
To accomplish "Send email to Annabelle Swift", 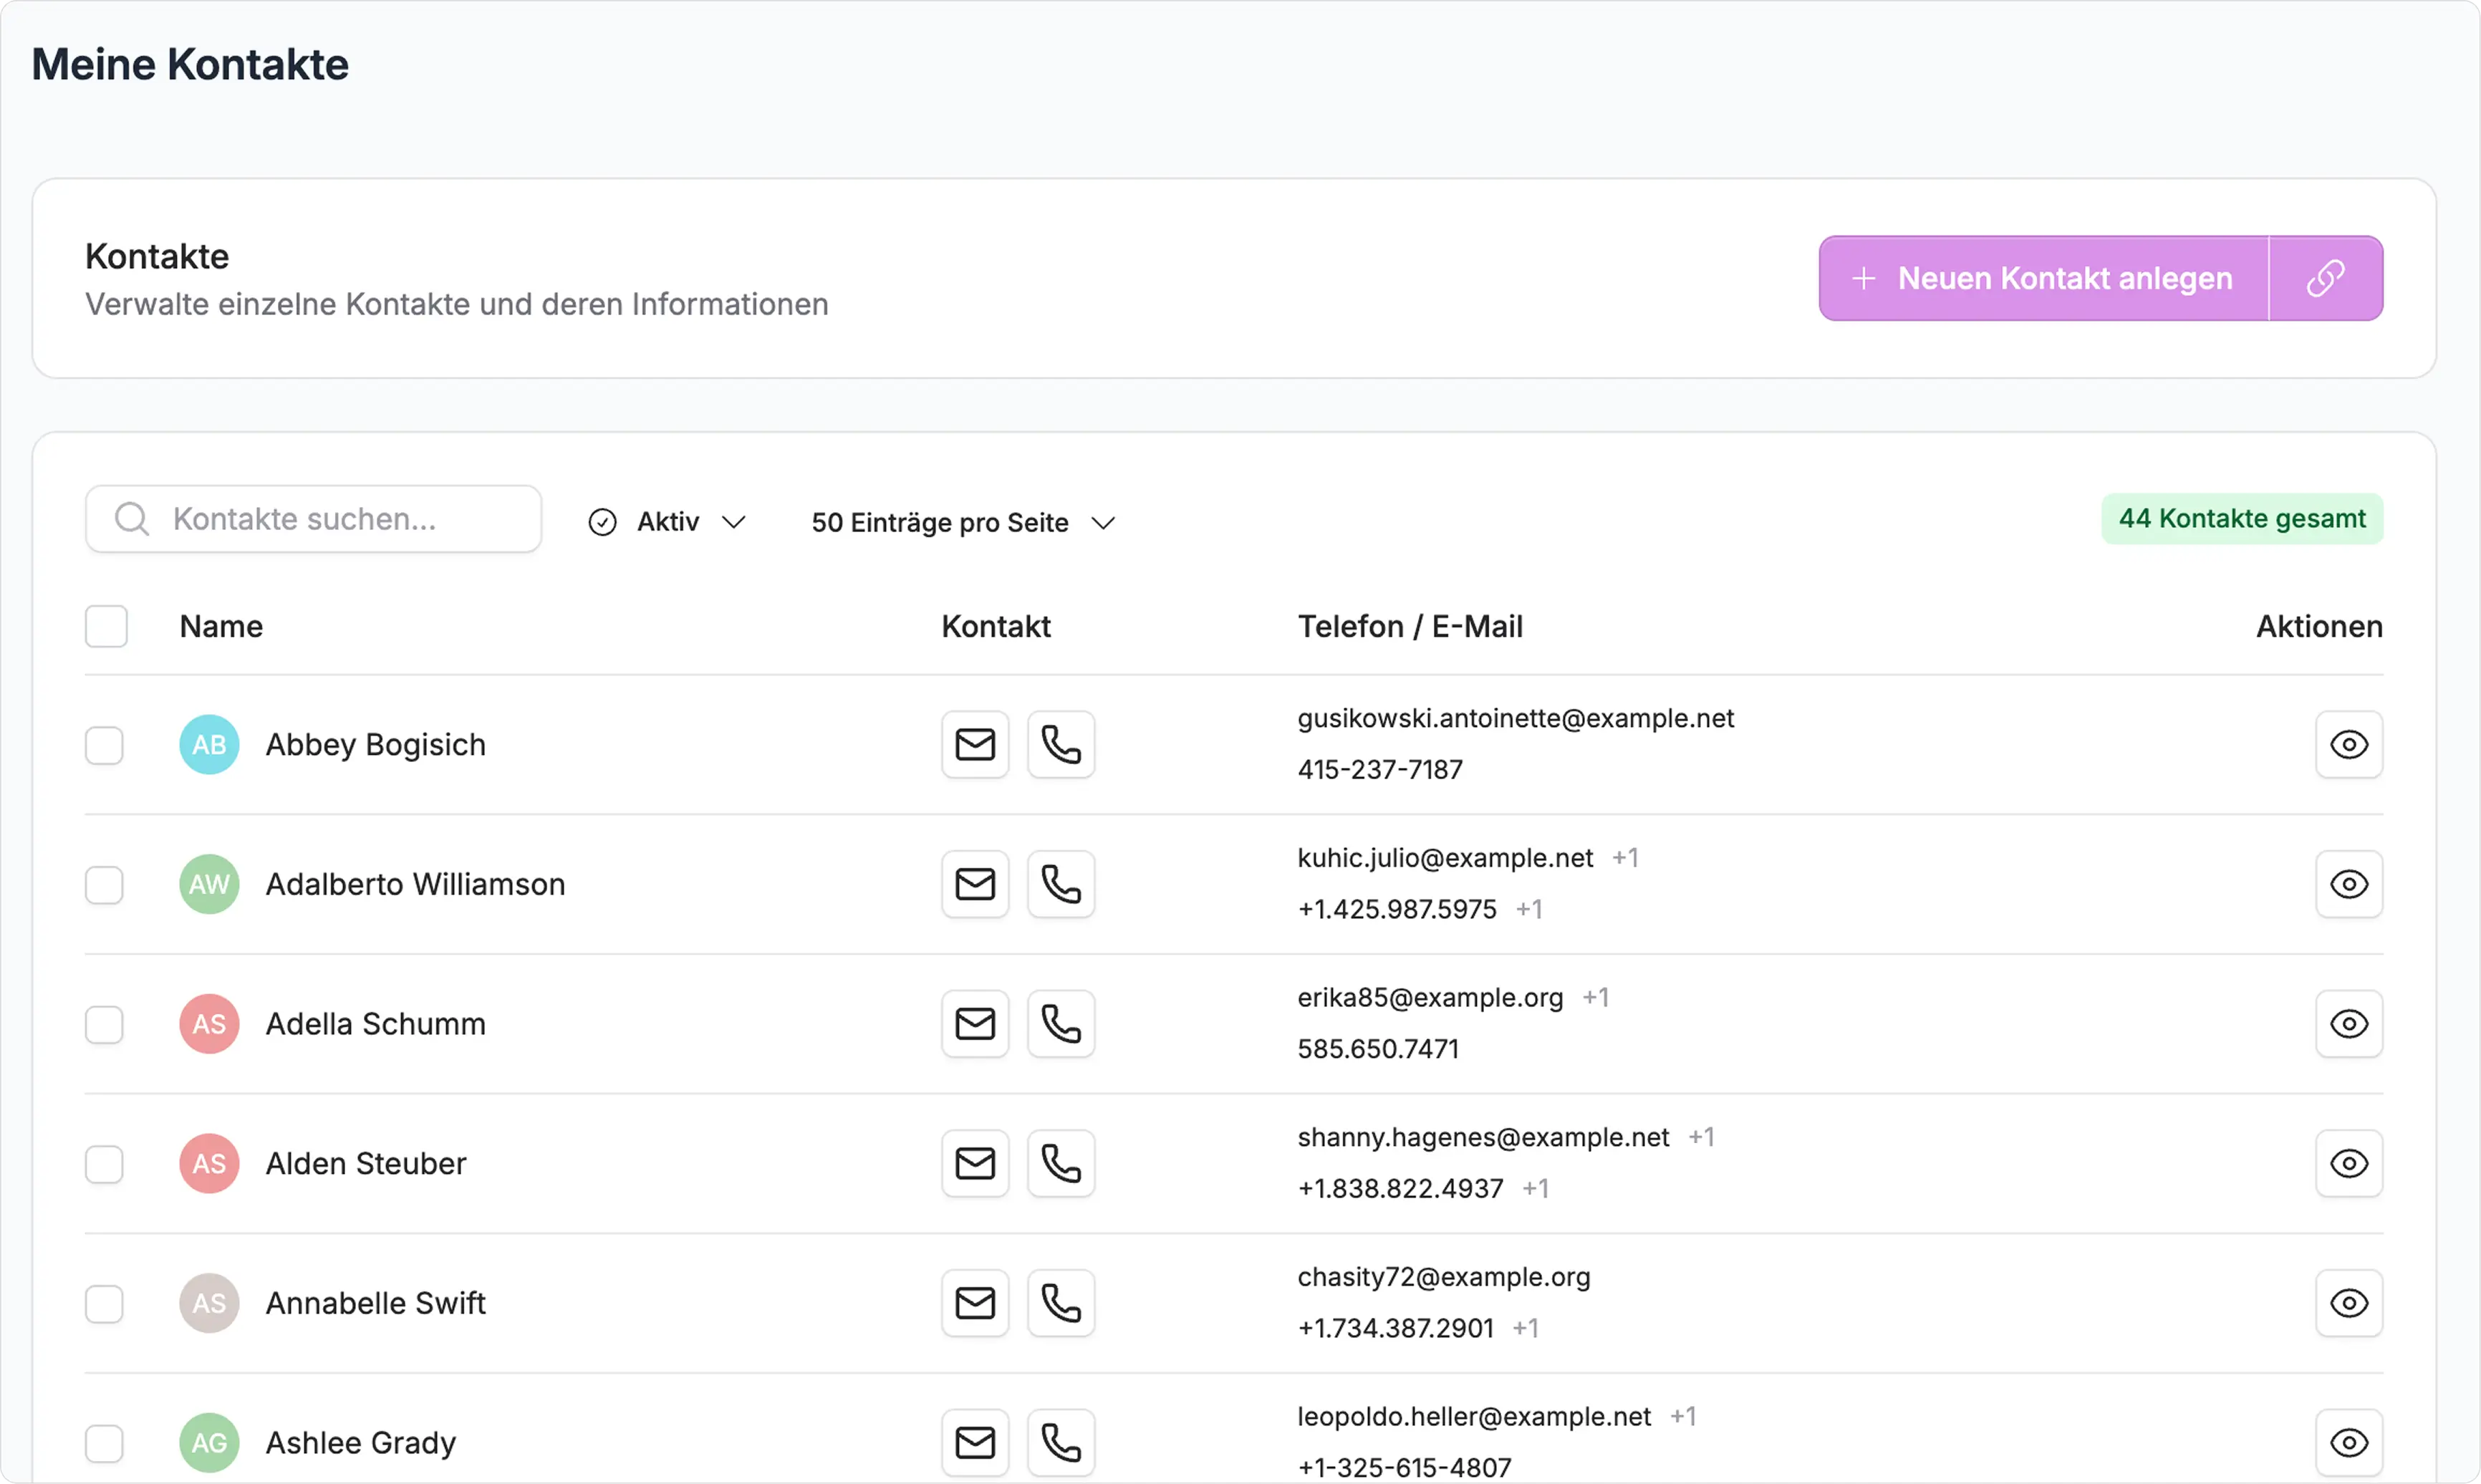I will coord(974,1303).
